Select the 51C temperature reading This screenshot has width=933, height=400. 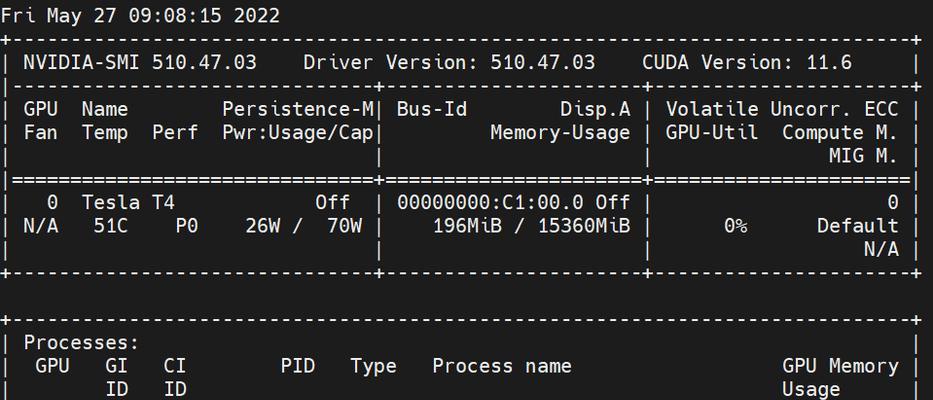click(111, 226)
